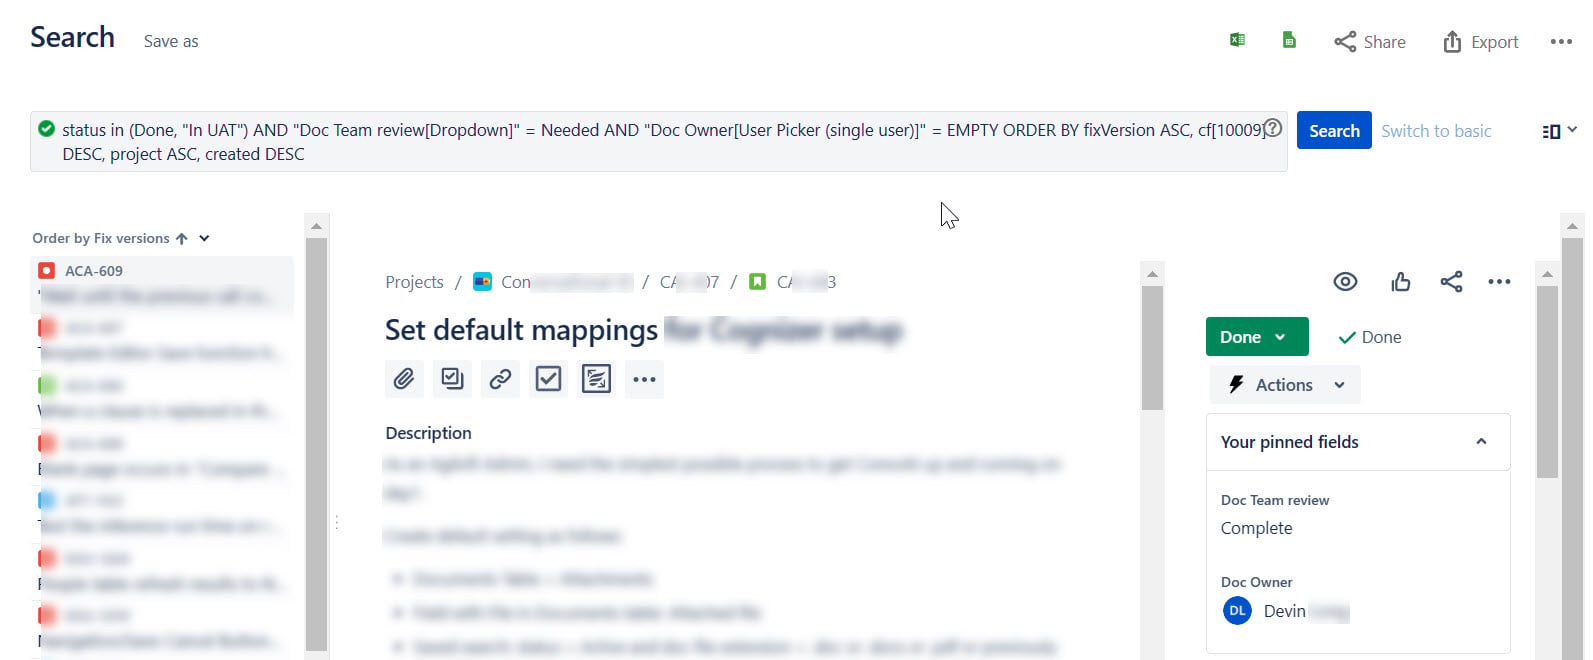Open the Actions automation dropdown

coord(1285,385)
